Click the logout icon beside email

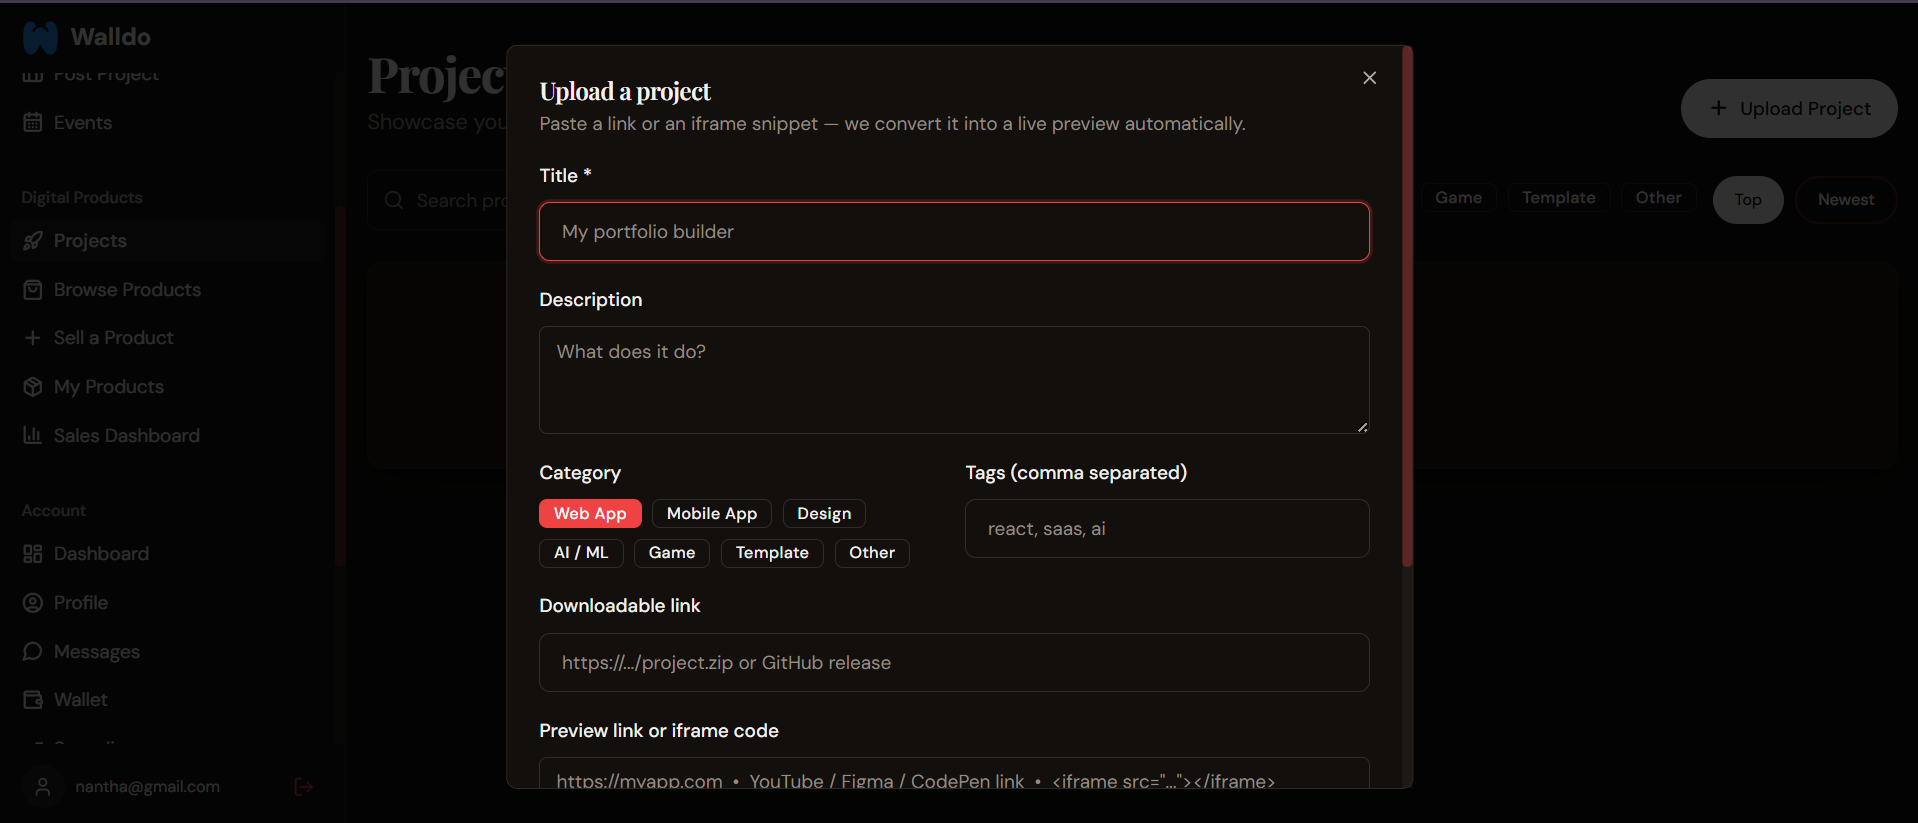[304, 787]
